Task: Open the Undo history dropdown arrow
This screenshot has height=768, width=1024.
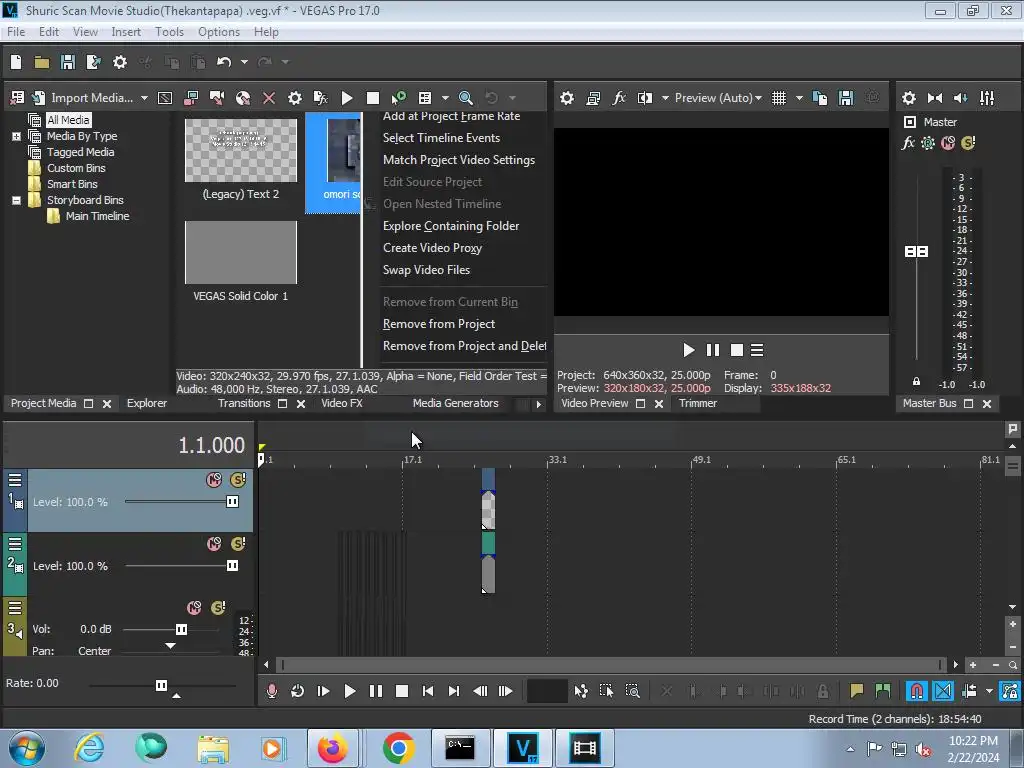Action: (244, 62)
